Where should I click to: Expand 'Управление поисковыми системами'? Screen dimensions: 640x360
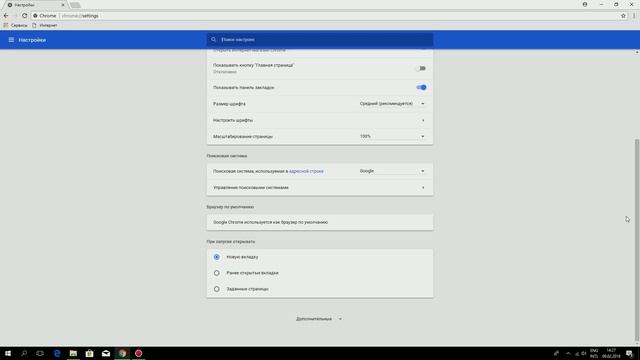pyautogui.click(x=320, y=187)
